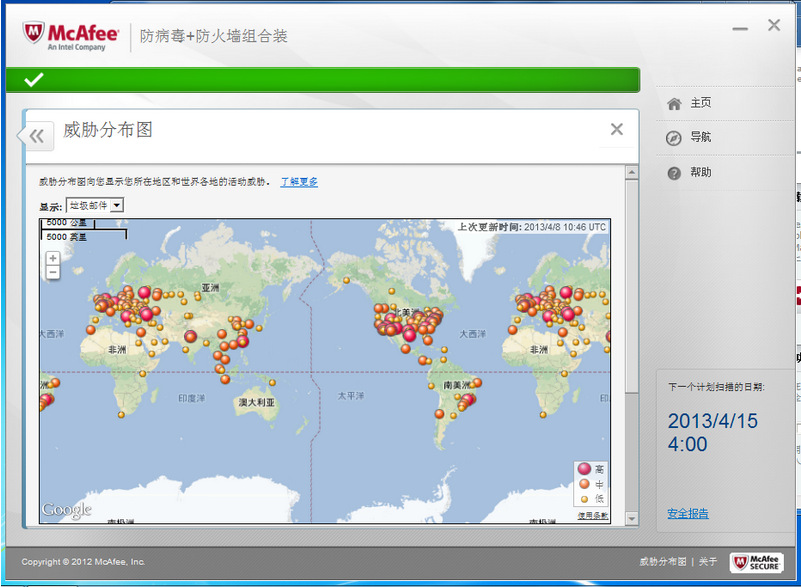801x587 pixels.
Task: Click the McAfee shield logo in header
Action: point(34,35)
